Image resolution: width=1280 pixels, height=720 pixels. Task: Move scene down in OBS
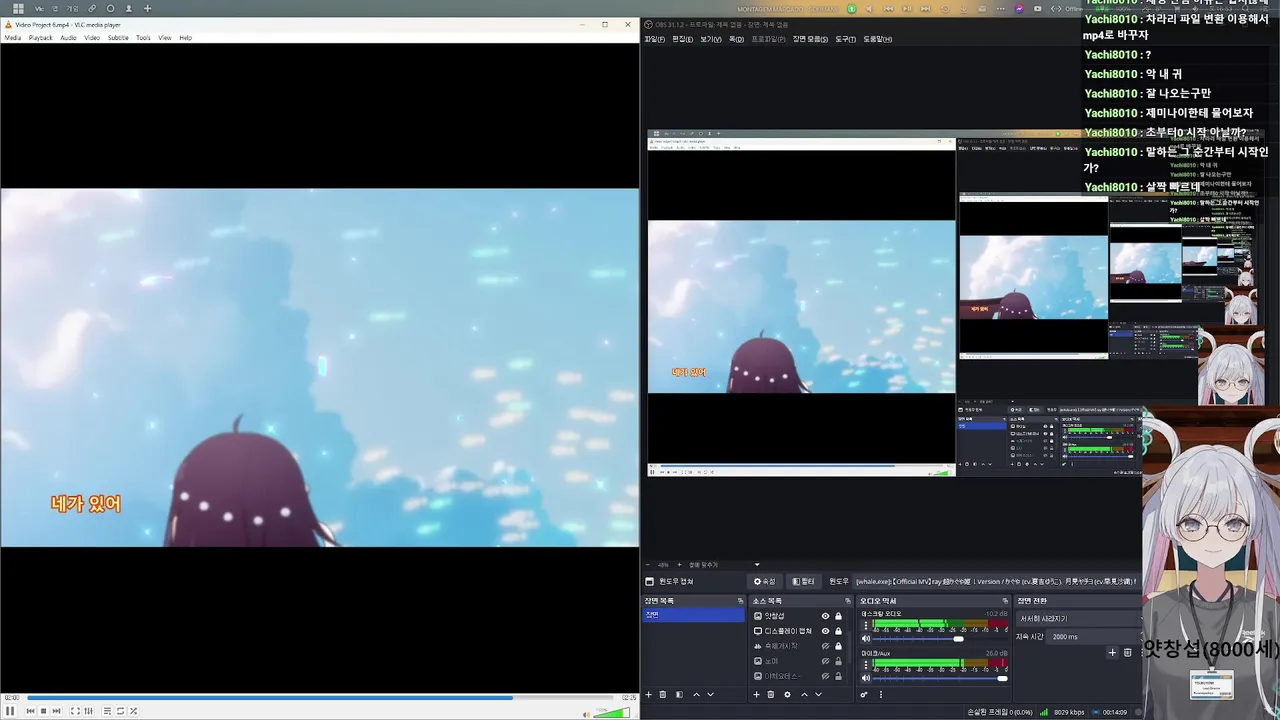click(x=710, y=695)
